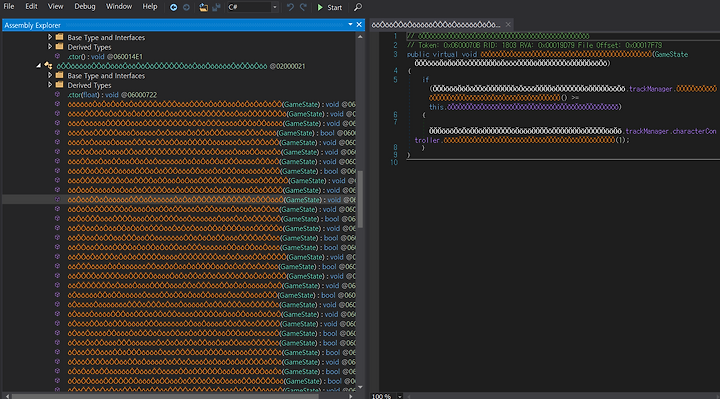Click Assembly Explorer scrollbar down arrow
The height and width of the screenshot is (399, 720).
360,387
